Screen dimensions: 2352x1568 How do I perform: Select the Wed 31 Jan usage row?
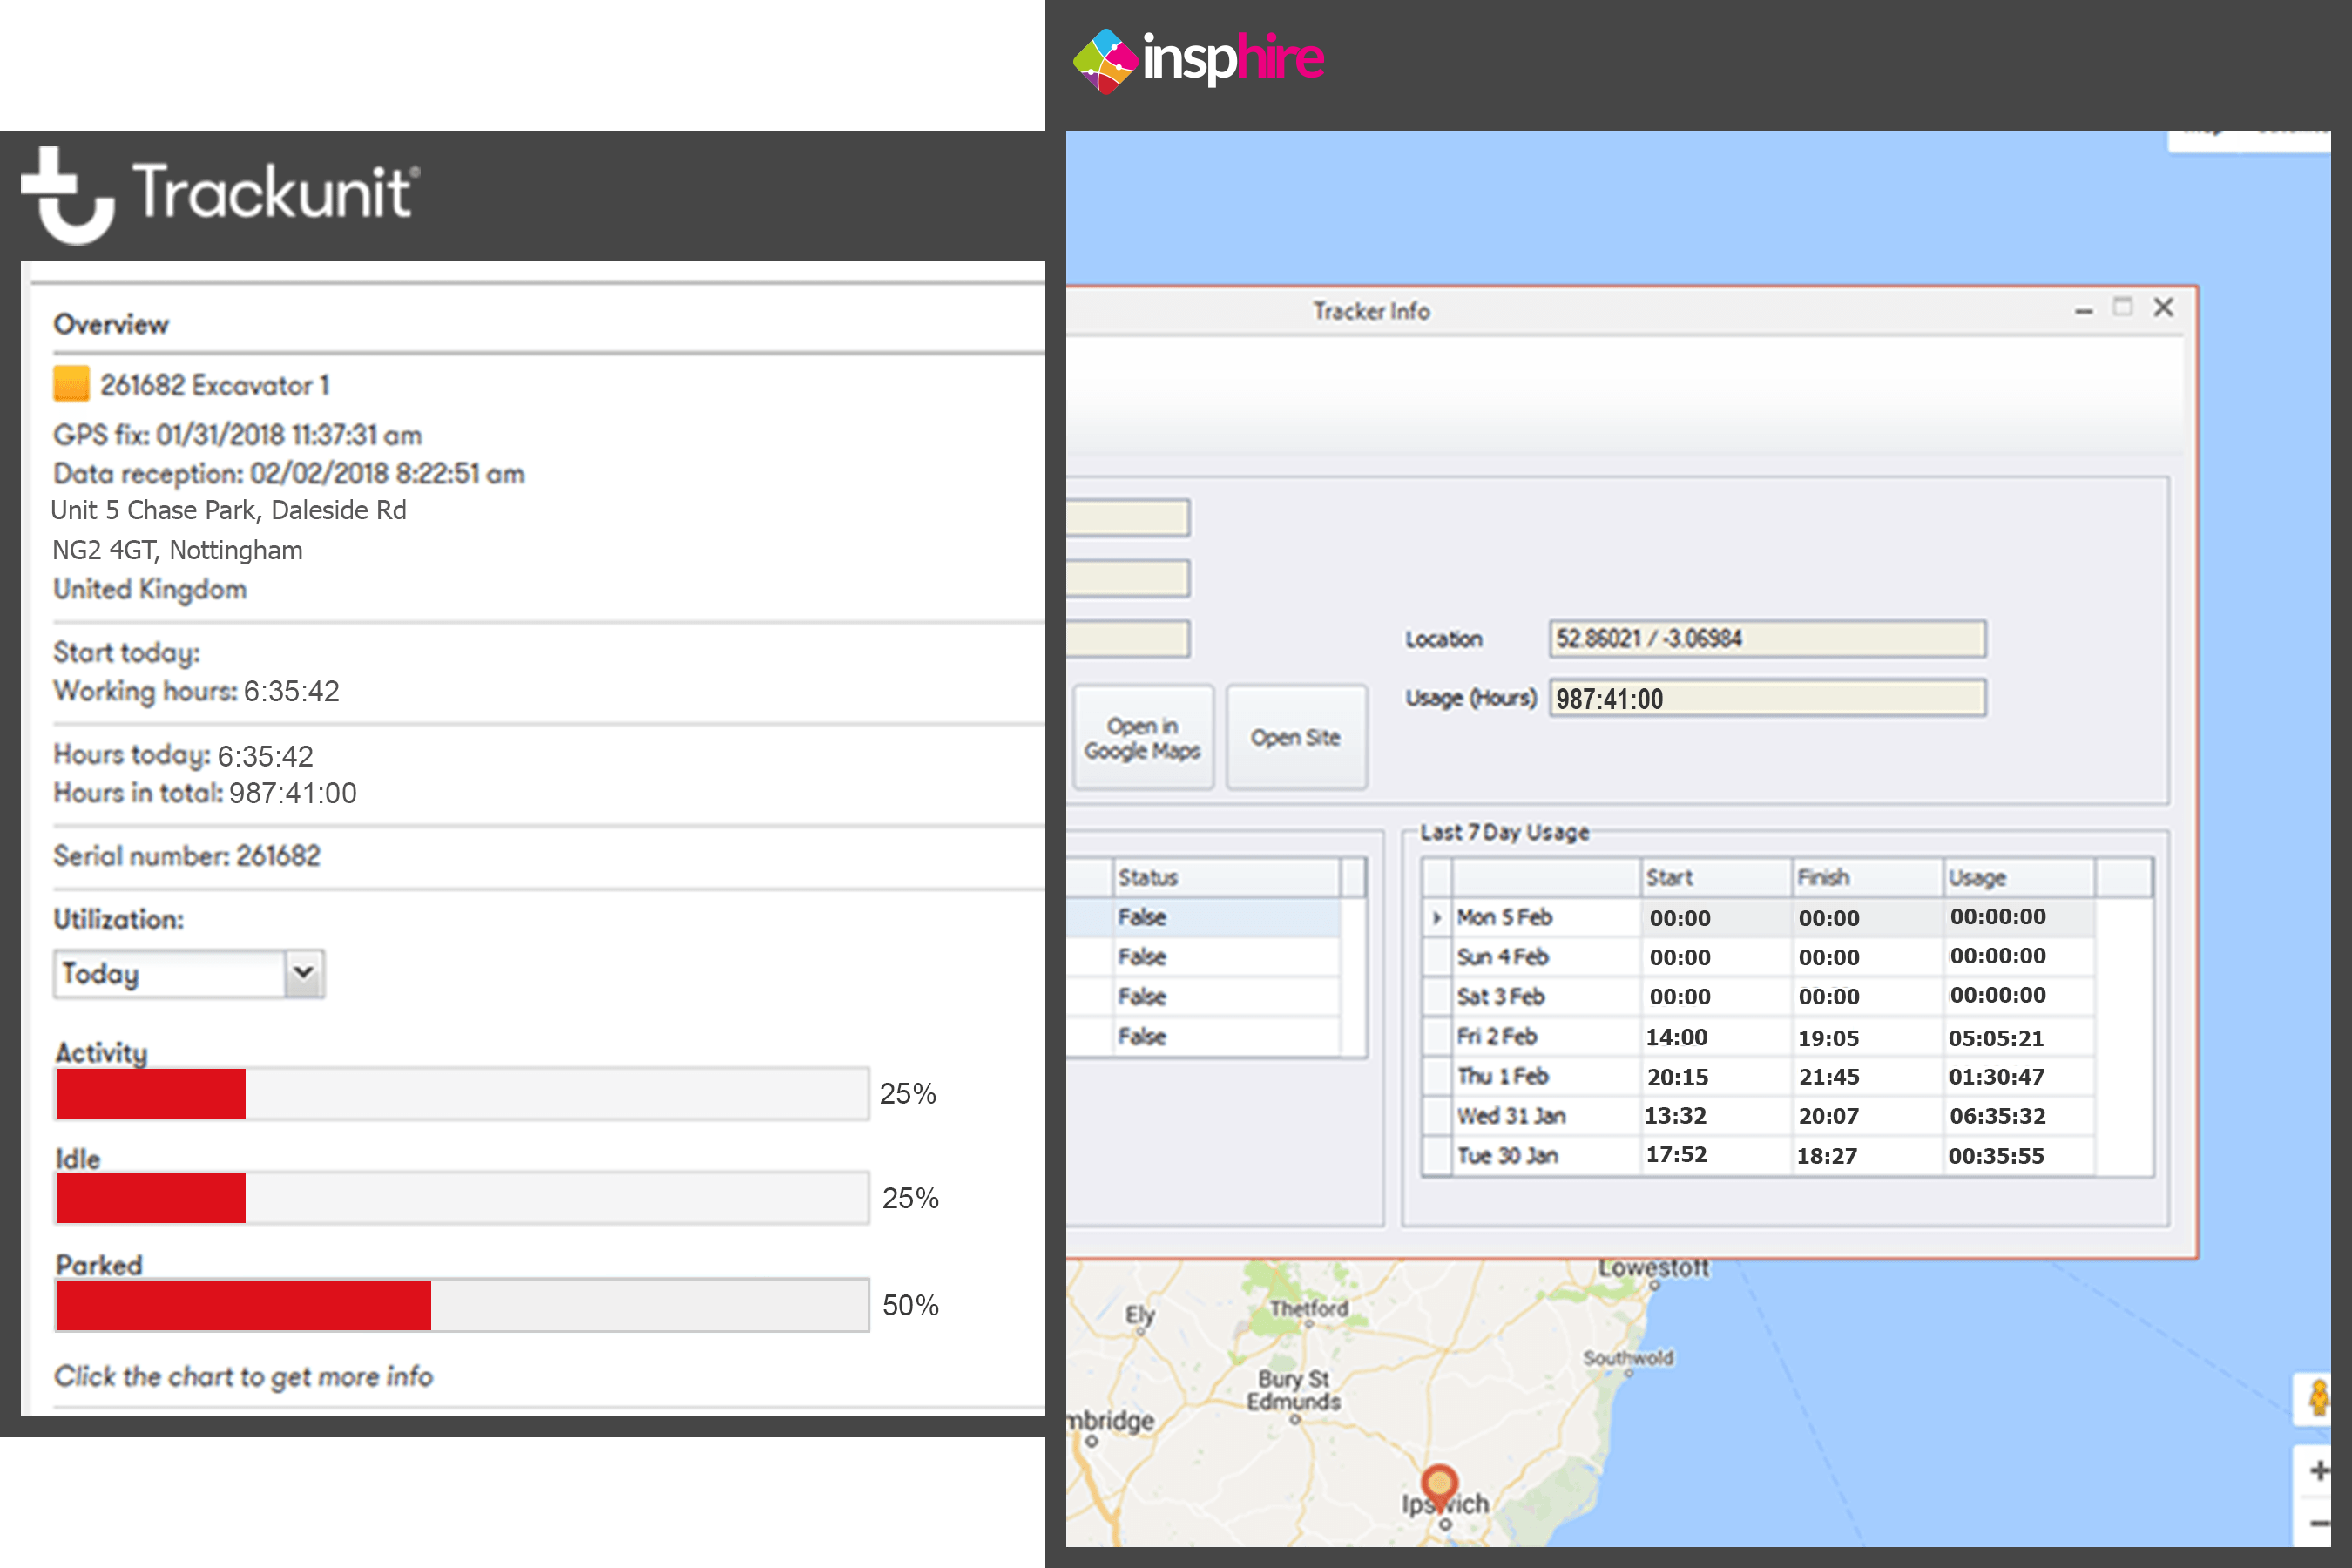click(1759, 1116)
